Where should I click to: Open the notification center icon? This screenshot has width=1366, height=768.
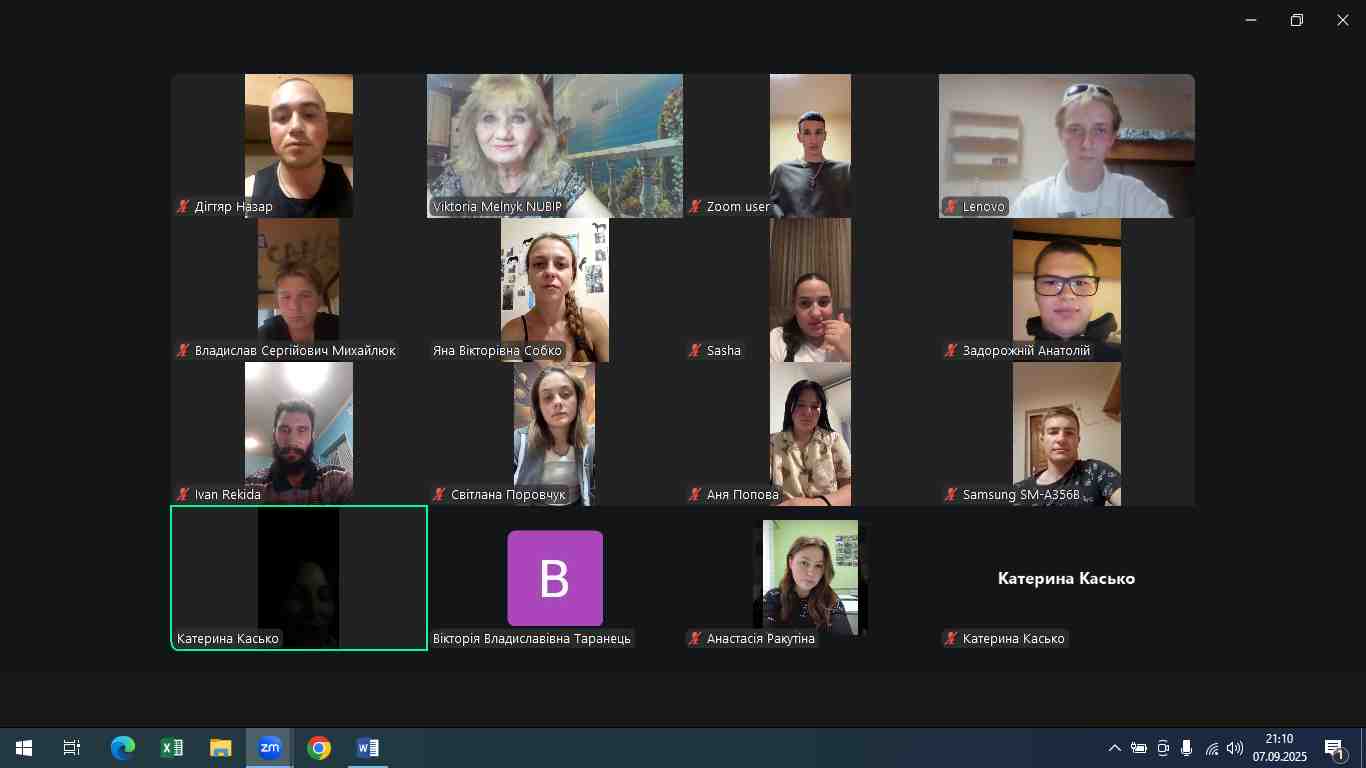[1334, 748]
